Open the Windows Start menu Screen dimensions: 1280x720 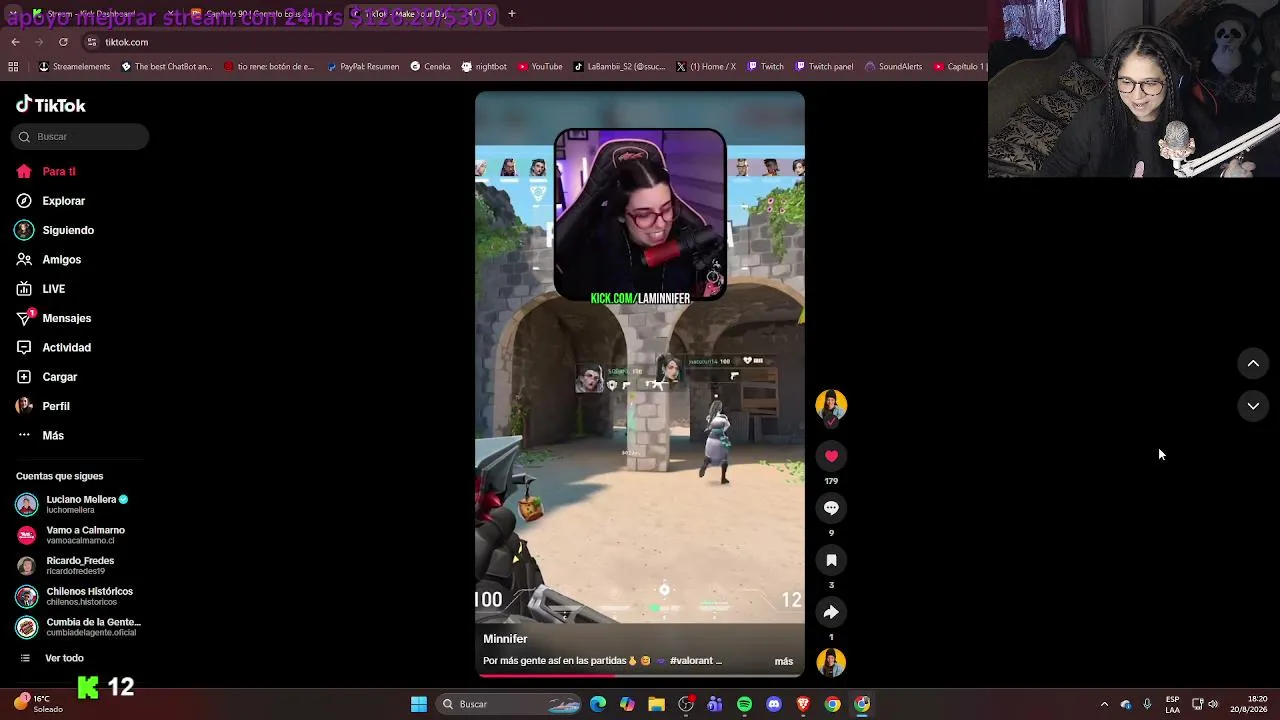point(419,704)
